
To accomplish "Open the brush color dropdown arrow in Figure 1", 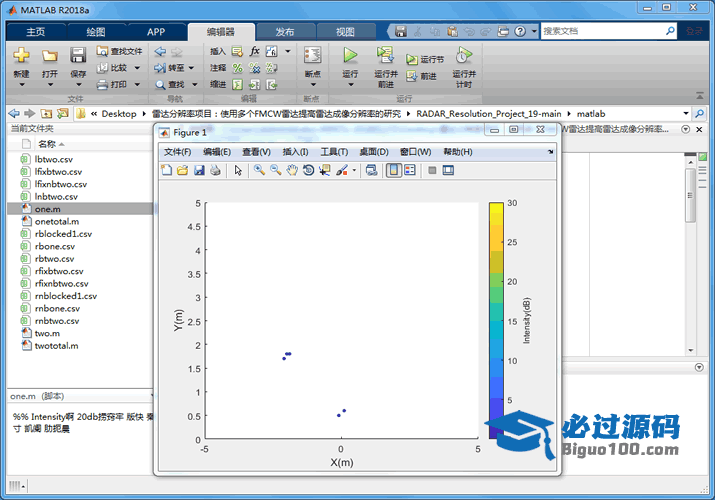I will pos(354,170).
